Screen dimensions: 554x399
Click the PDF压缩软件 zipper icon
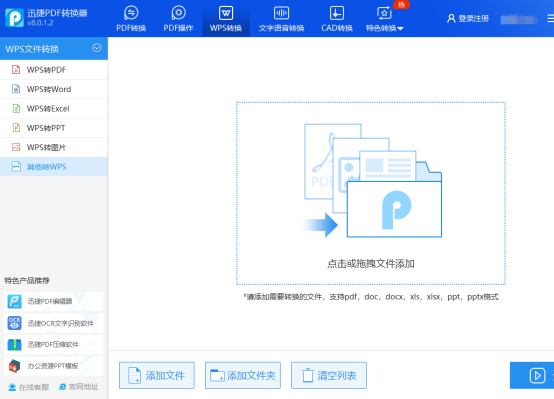point(14,345)
